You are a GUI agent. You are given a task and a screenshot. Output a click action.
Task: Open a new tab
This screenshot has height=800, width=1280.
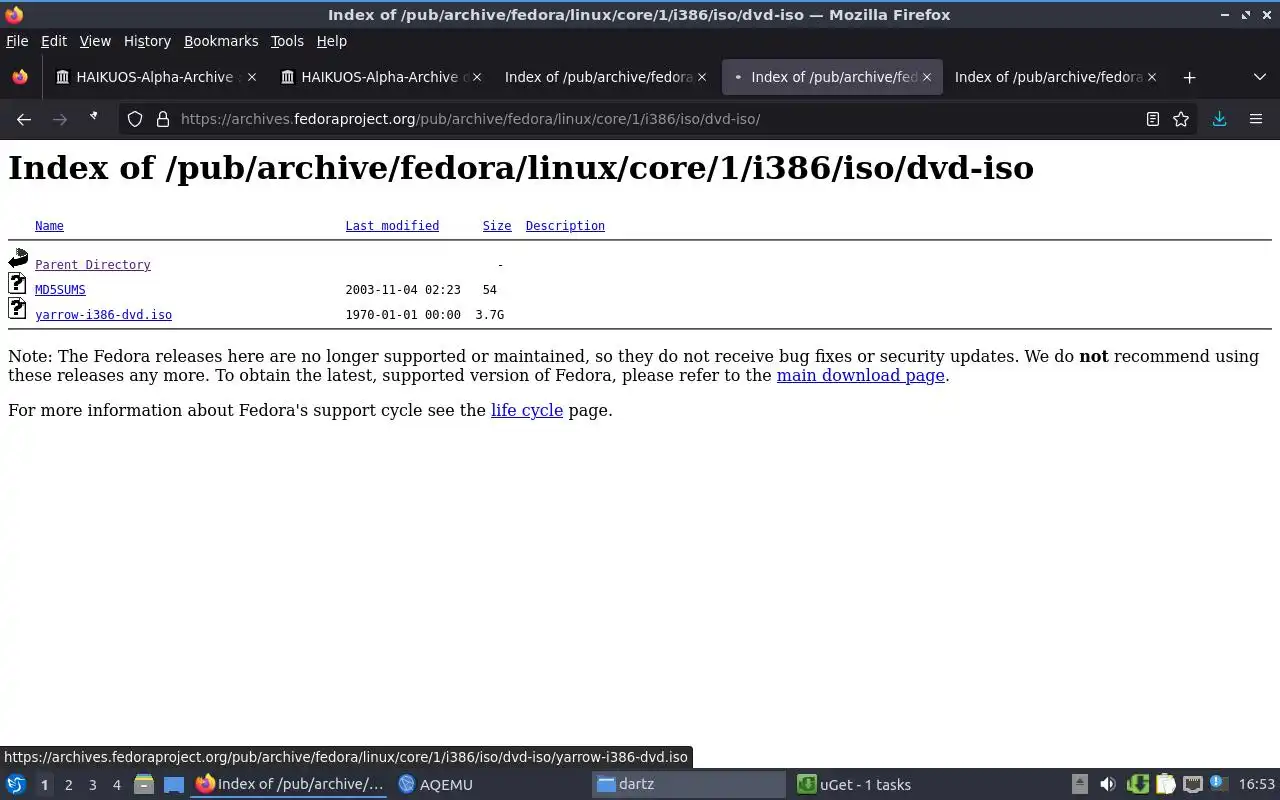(1189, 77)
